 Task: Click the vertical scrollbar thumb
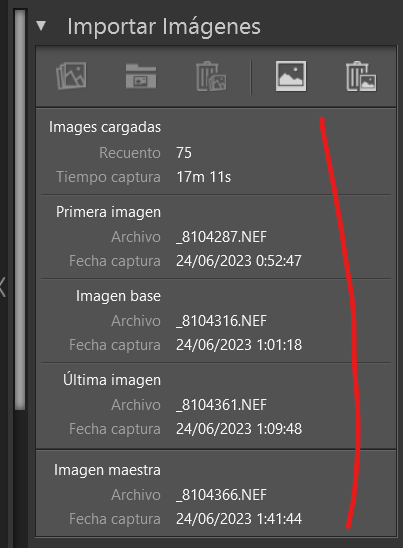pyautogui.click(x=20, y=210)
